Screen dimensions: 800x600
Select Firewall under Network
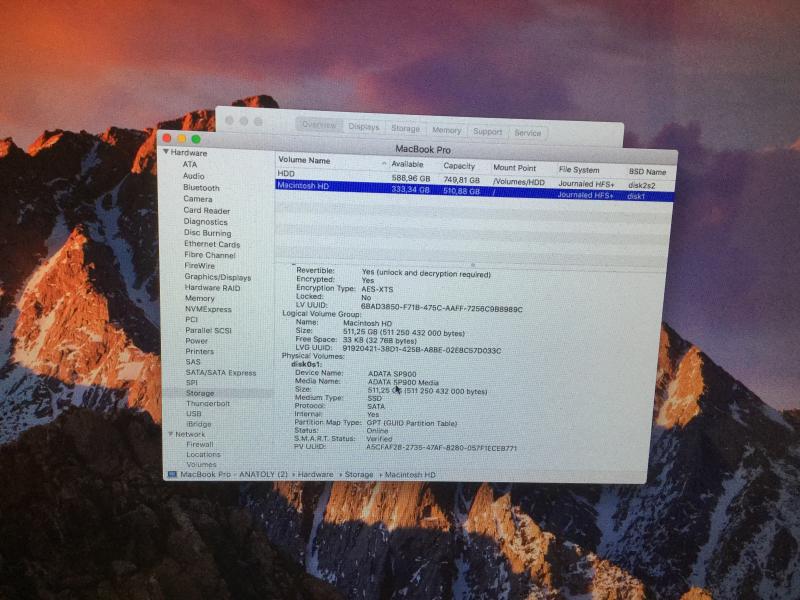(199, 444)
